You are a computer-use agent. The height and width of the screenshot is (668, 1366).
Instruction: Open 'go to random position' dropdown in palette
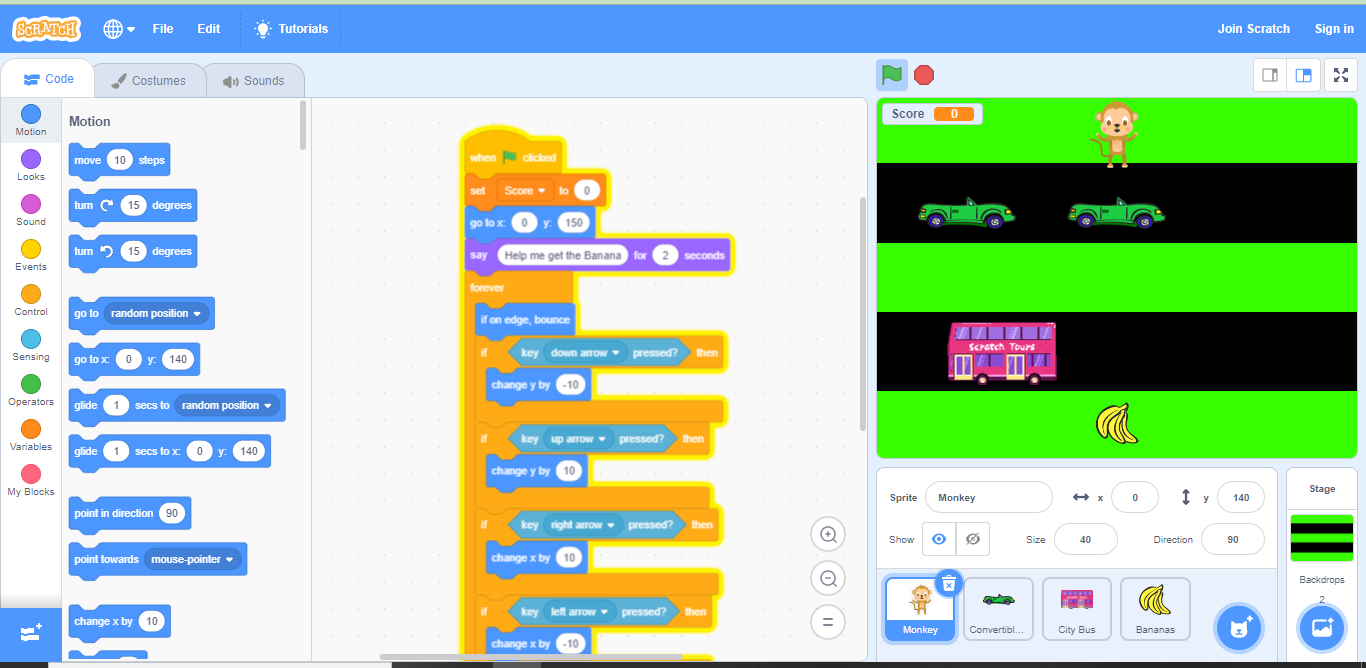pos(156,313)
